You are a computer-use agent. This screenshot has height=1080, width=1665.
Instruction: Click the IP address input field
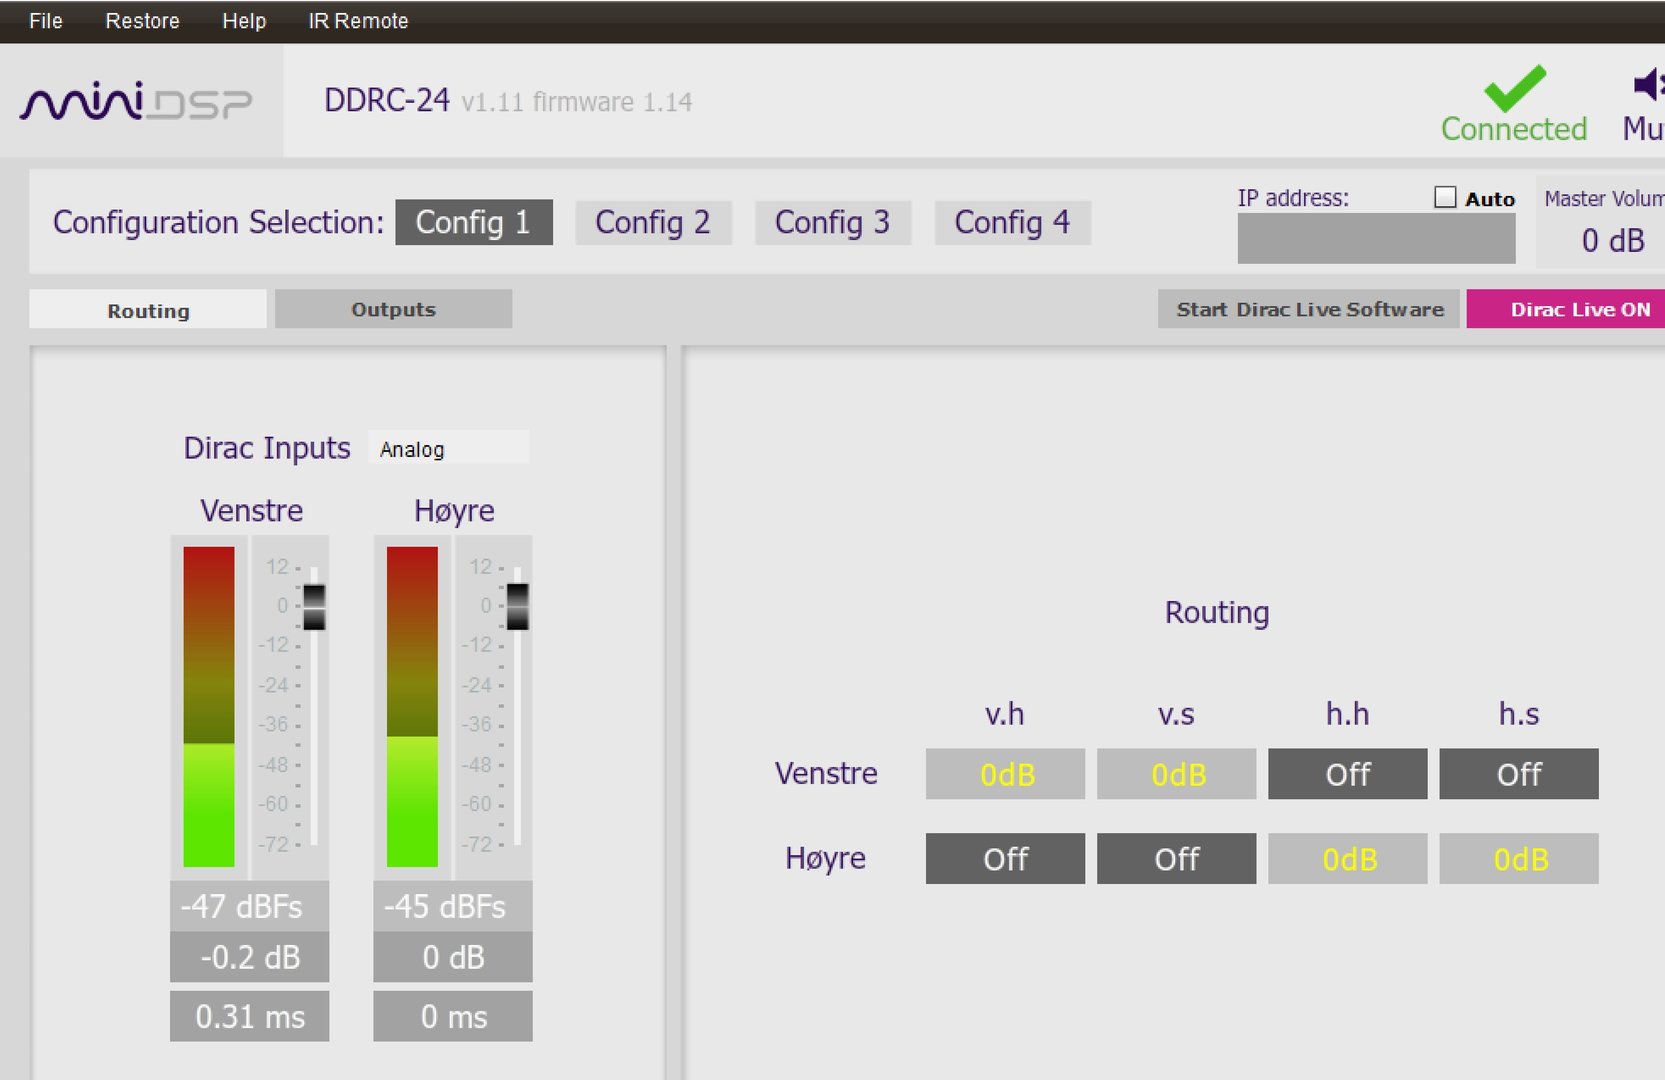coord(1376,239)
